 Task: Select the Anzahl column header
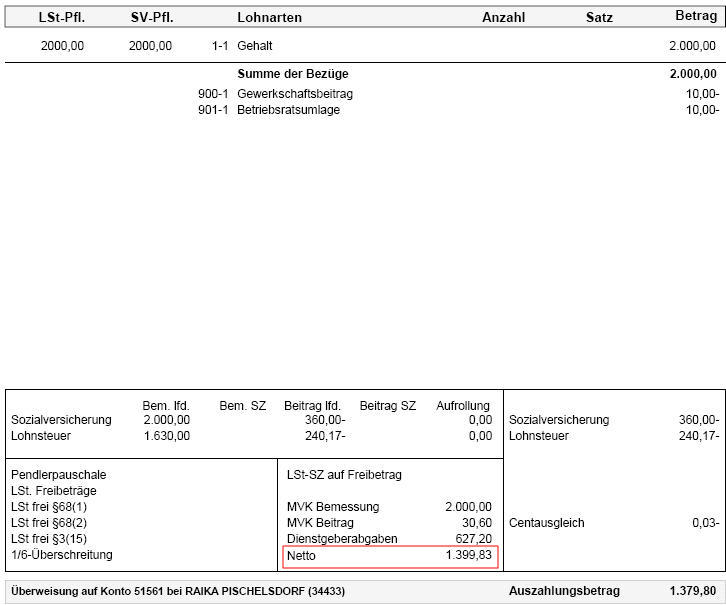[503, 18]
